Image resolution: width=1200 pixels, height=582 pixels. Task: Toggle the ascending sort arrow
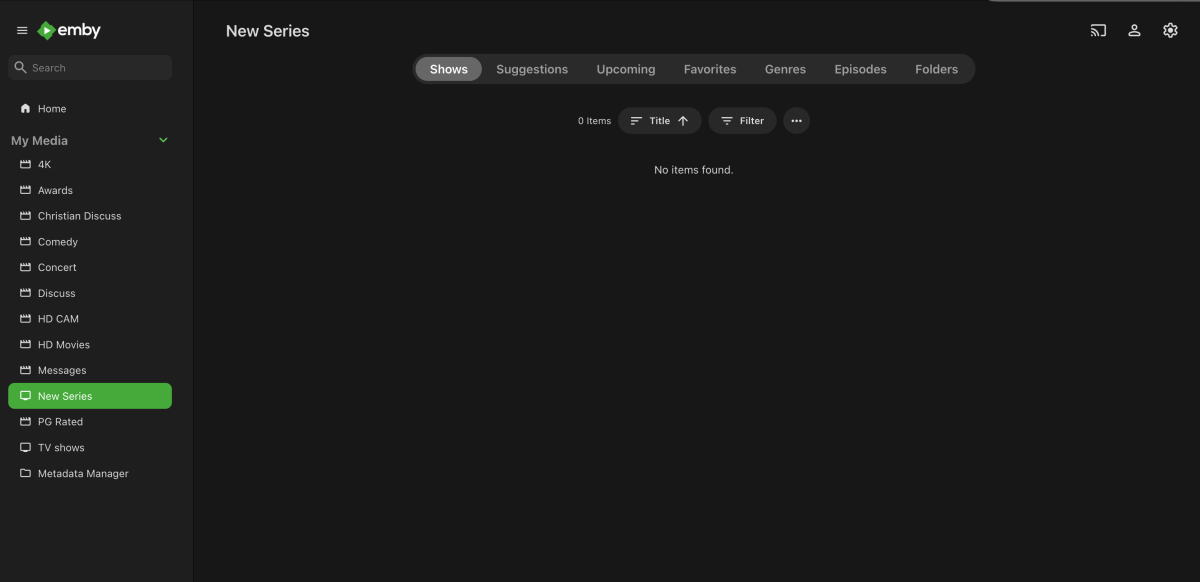tap(684, 120)
